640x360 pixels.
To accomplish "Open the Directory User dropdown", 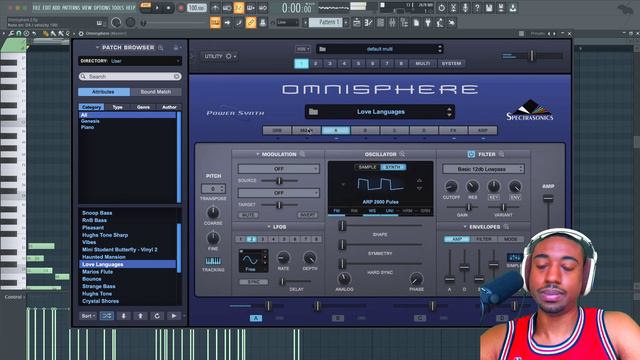I will 130,61.
